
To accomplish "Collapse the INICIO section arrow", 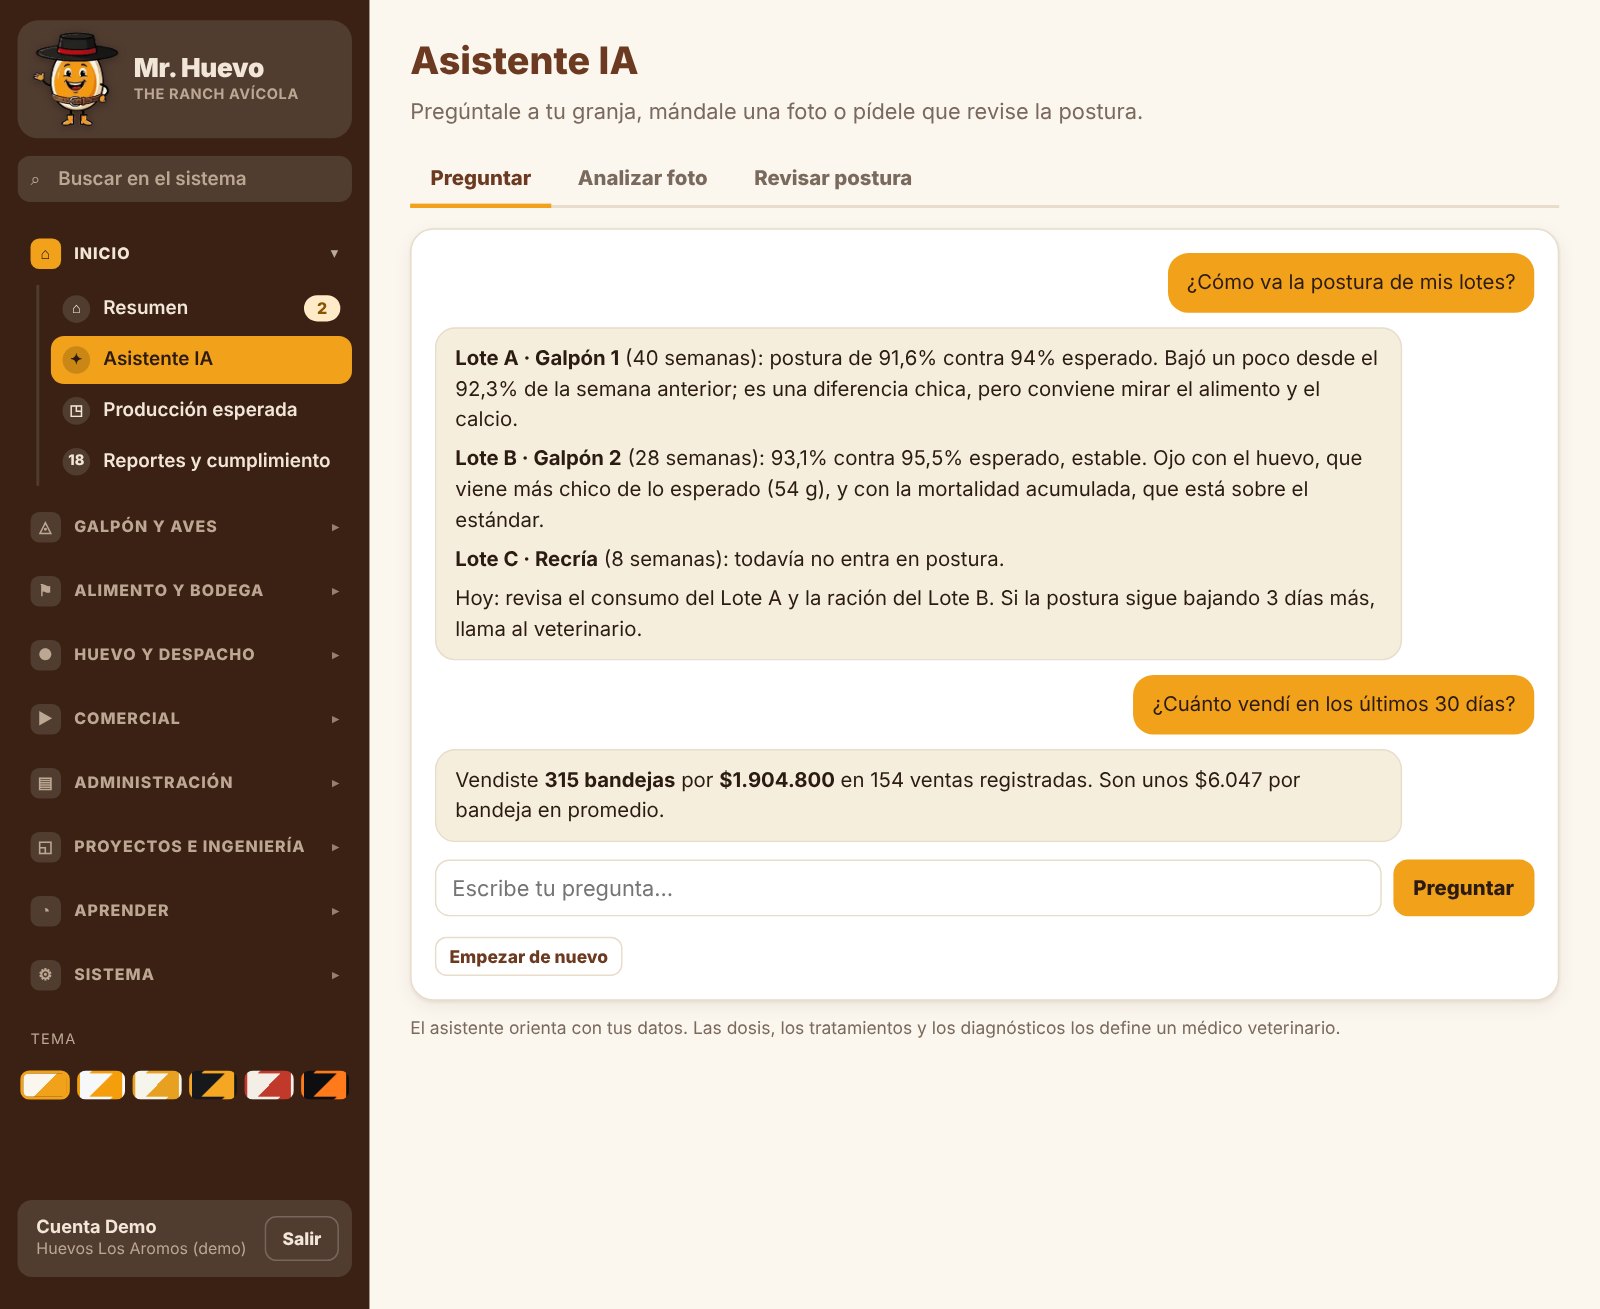I will [x=335, y=254].
